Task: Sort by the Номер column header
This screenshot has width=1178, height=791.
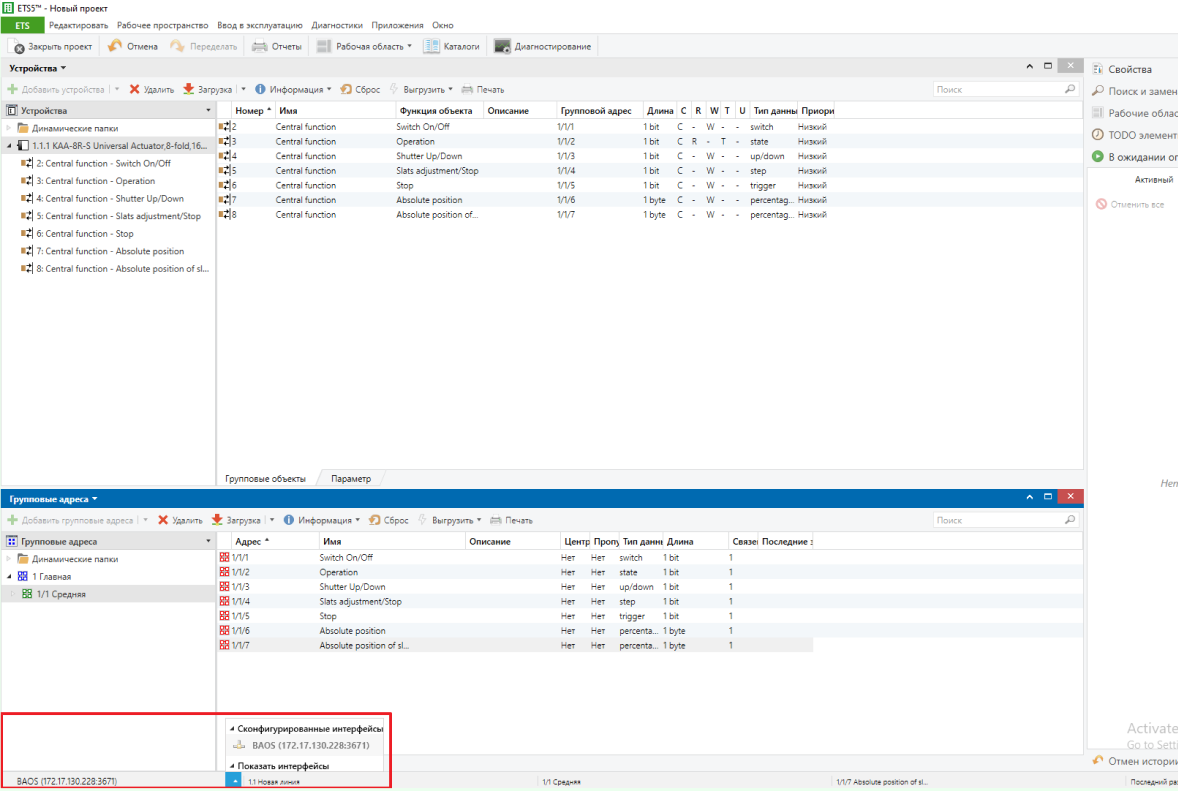Action: [252, 110]
